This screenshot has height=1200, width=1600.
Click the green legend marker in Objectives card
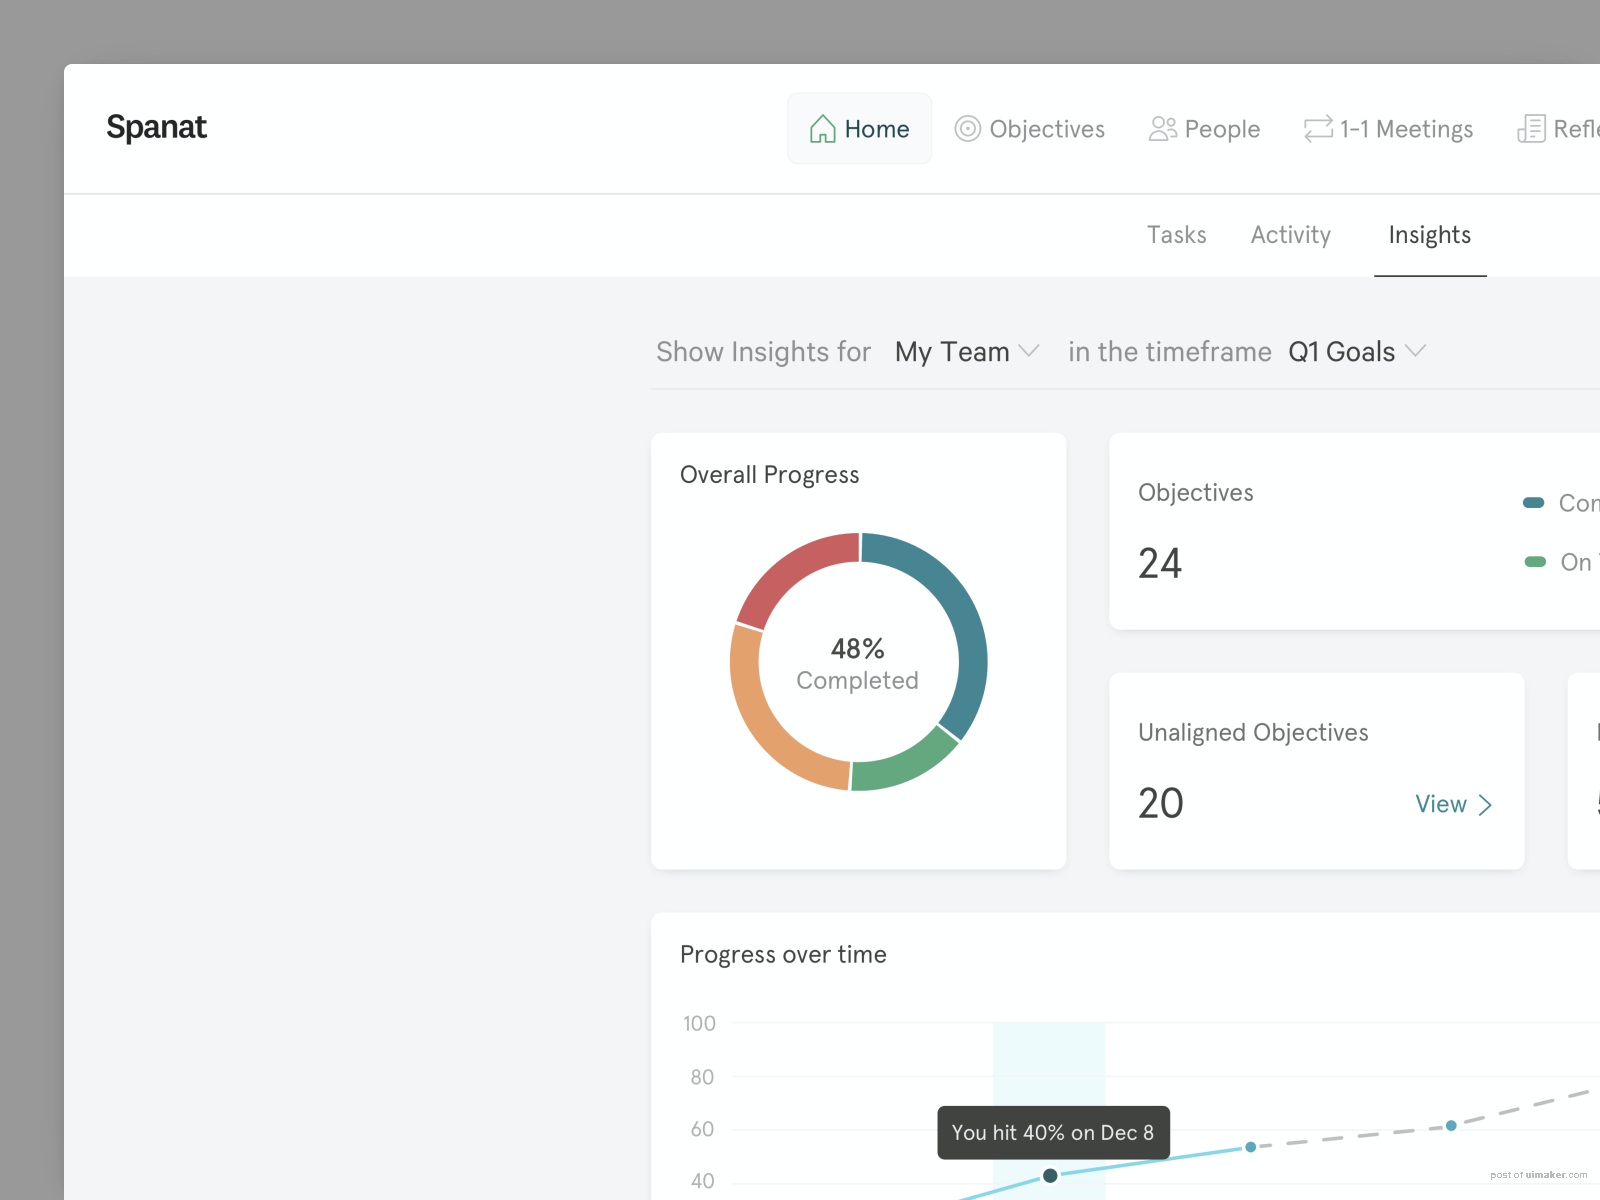coord(1534,562)
